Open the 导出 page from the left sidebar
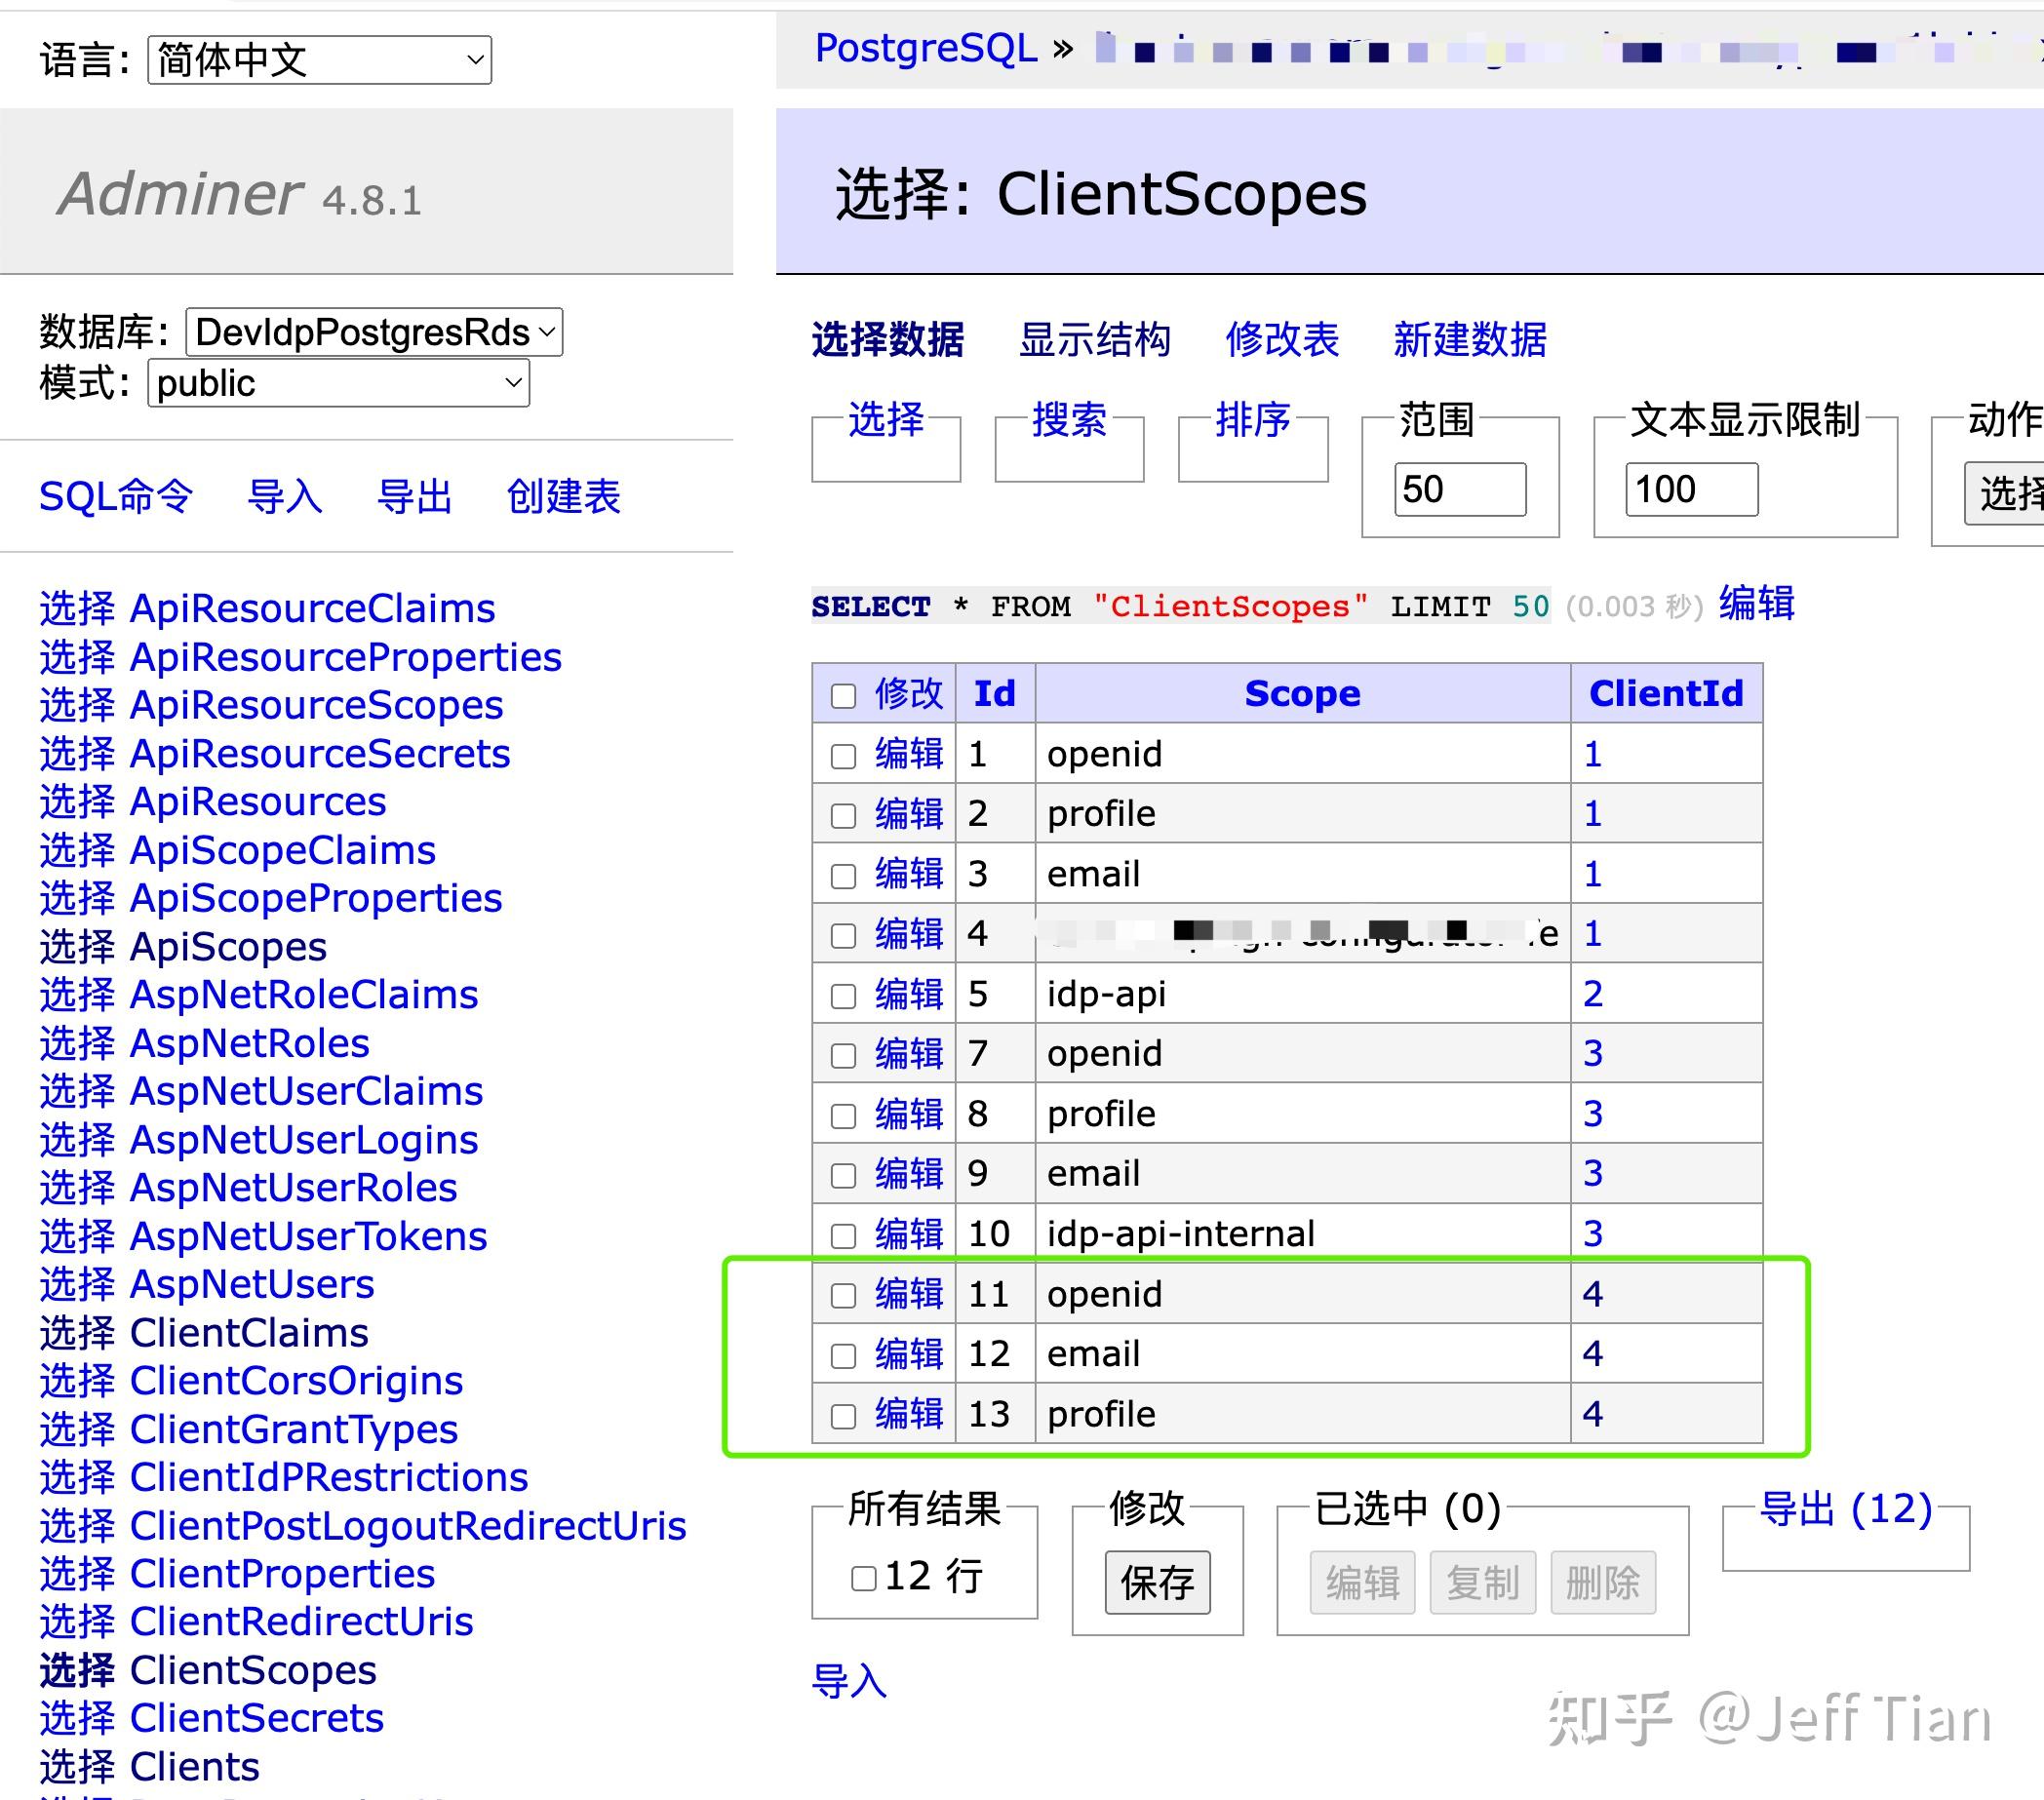2044x1800 pixels. coord(416,497)
